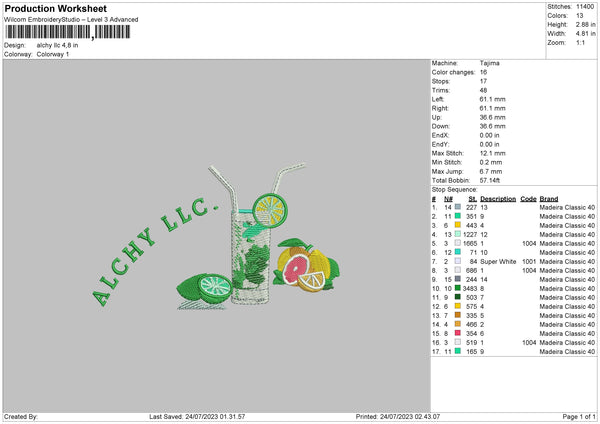Screen dimensions: 600x424
Task: Click the Colors value 13
Action: 580,16
